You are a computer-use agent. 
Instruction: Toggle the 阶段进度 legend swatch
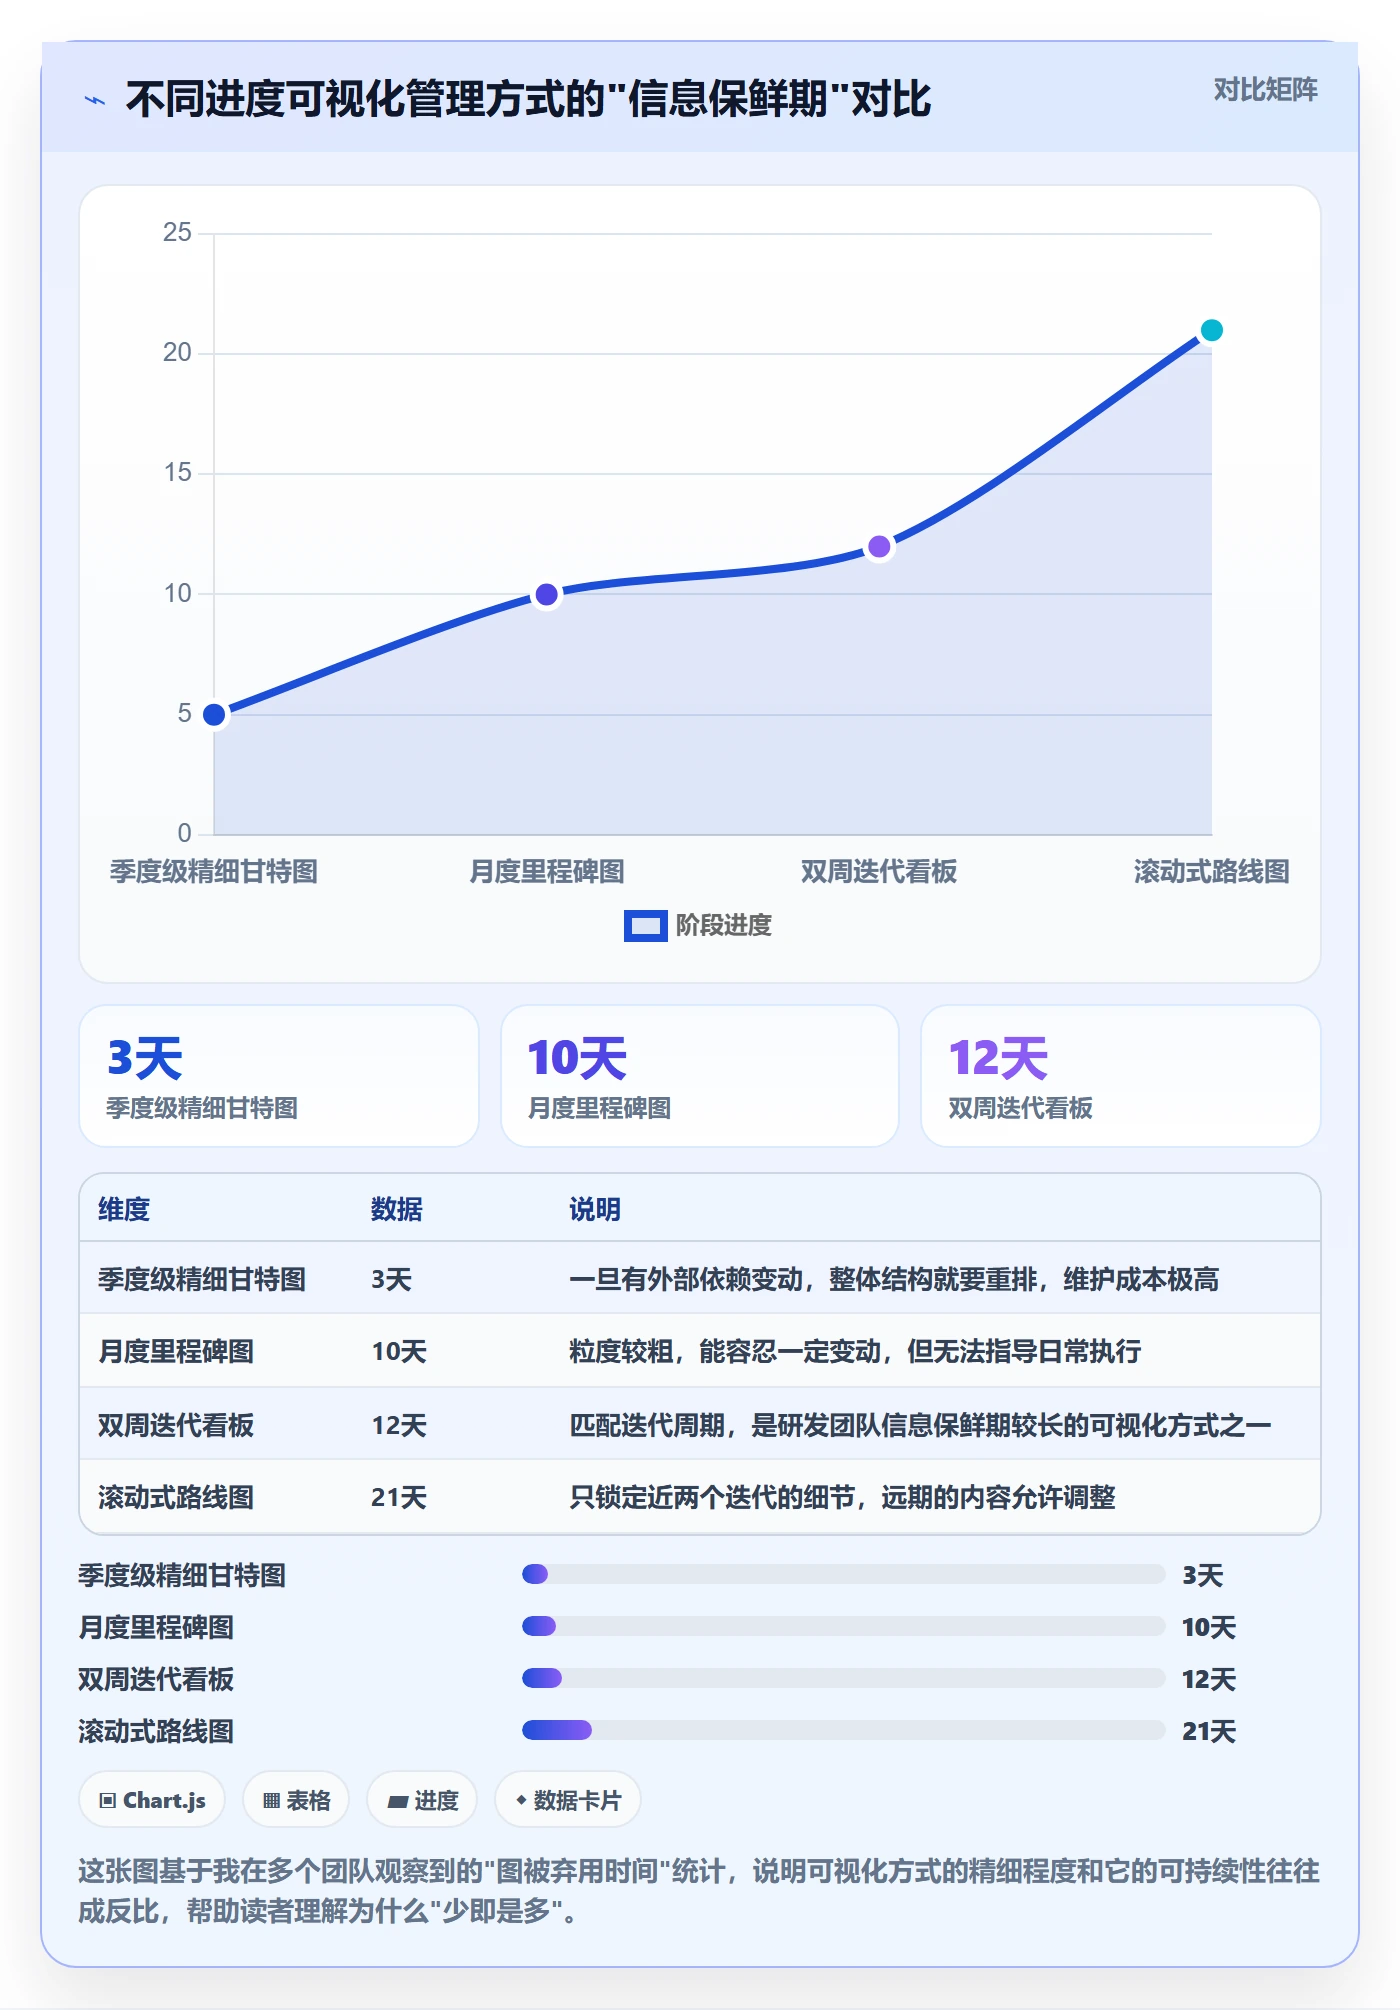[x=645, y=926]
